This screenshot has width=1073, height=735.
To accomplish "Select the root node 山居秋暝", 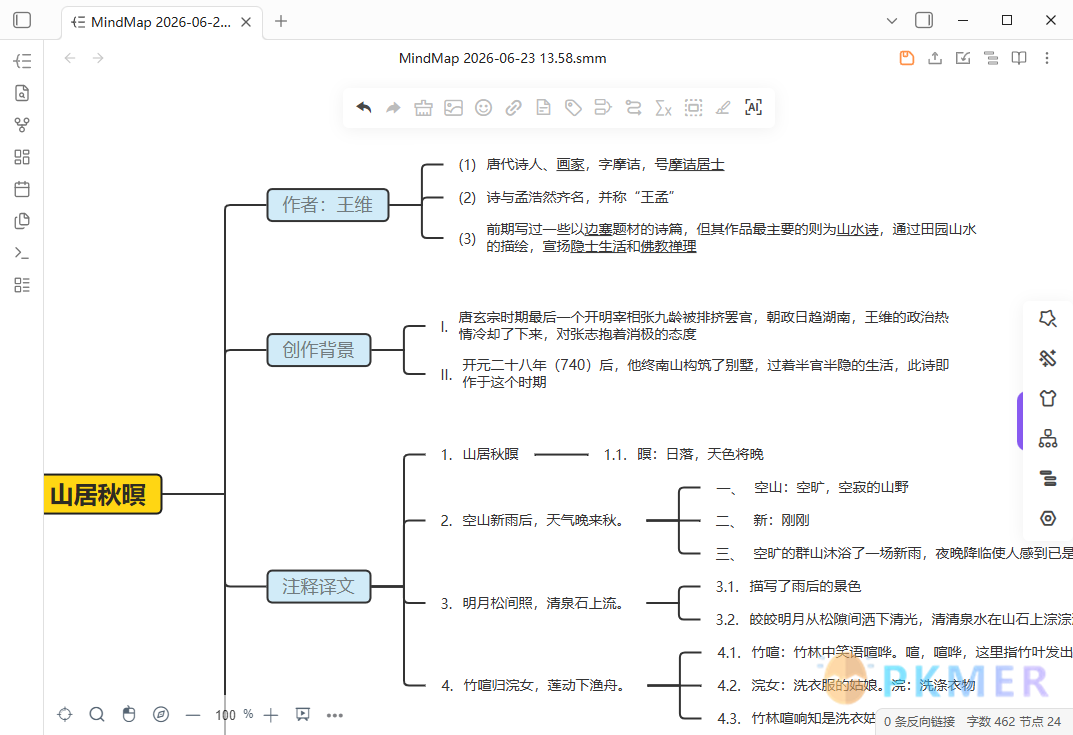I will (103, 494).
